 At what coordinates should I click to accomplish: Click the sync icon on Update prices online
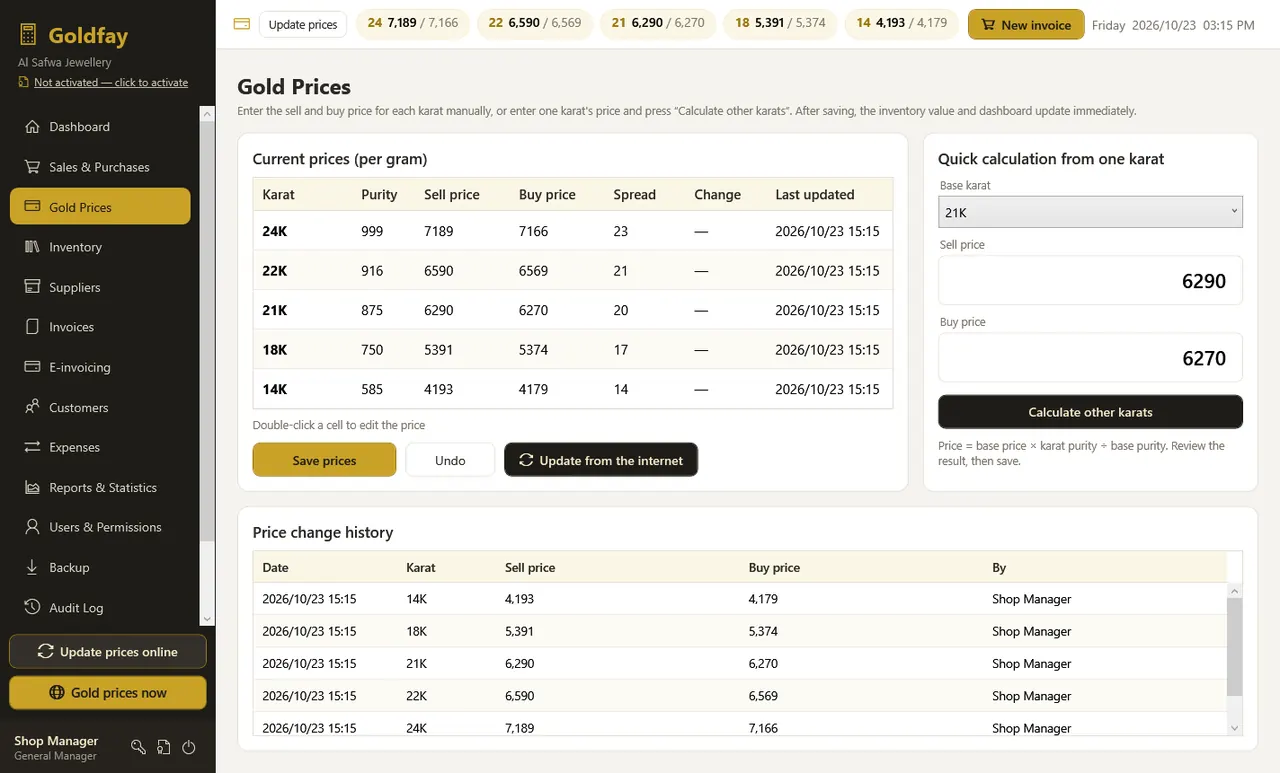click(45, 651)
